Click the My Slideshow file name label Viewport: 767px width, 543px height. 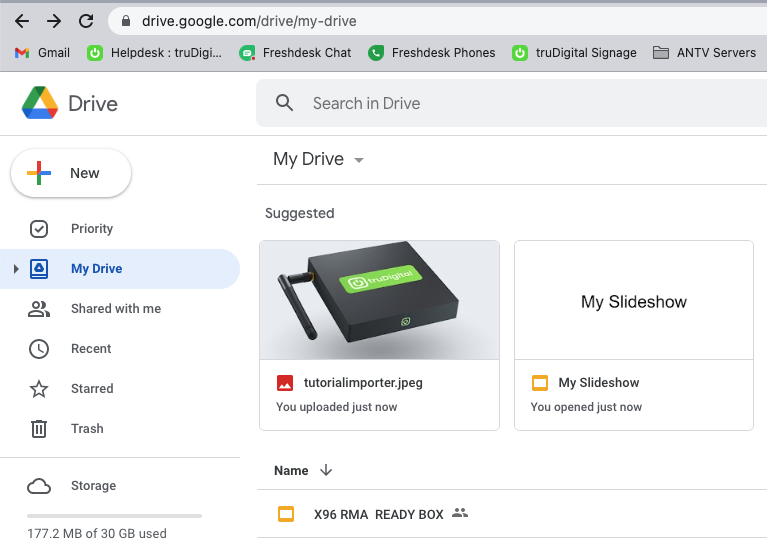pyautogui.click(x=599, y=383)
